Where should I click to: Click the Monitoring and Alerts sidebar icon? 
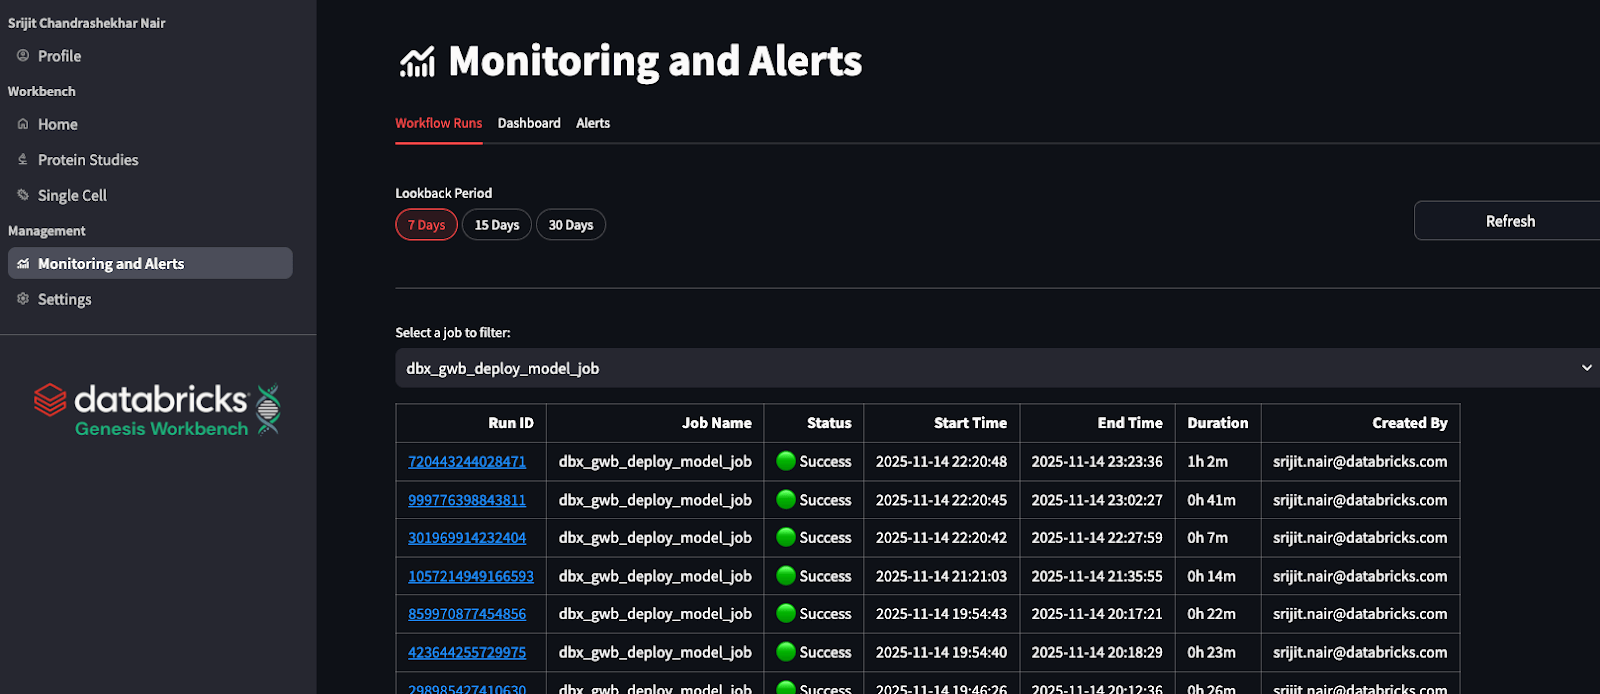(x=23, y=264)
